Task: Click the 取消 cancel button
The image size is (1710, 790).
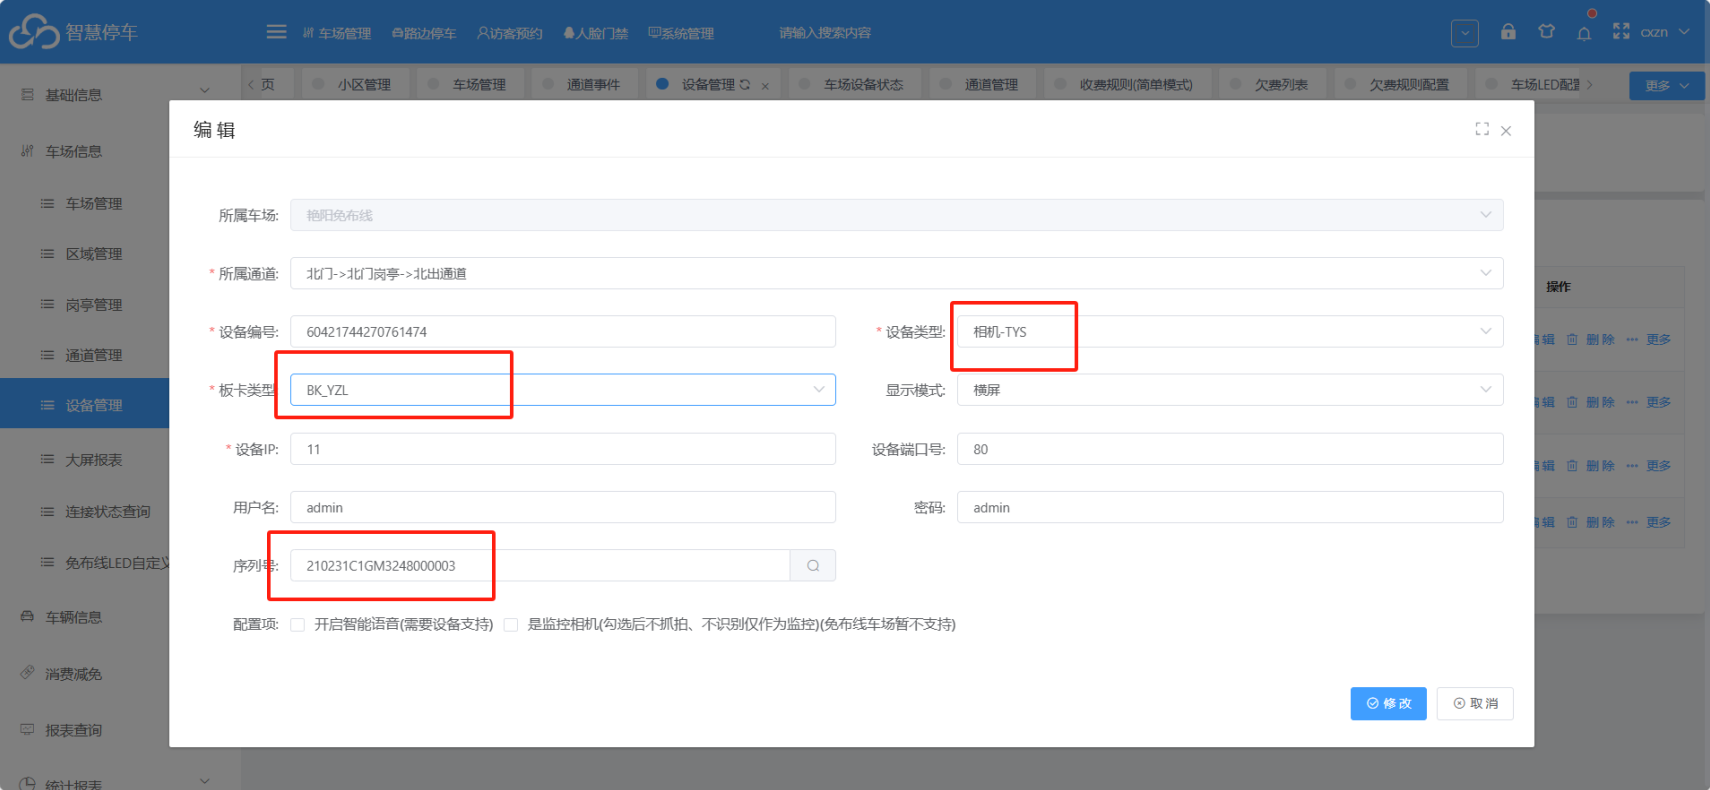Action: click(x=1475, y=704)
